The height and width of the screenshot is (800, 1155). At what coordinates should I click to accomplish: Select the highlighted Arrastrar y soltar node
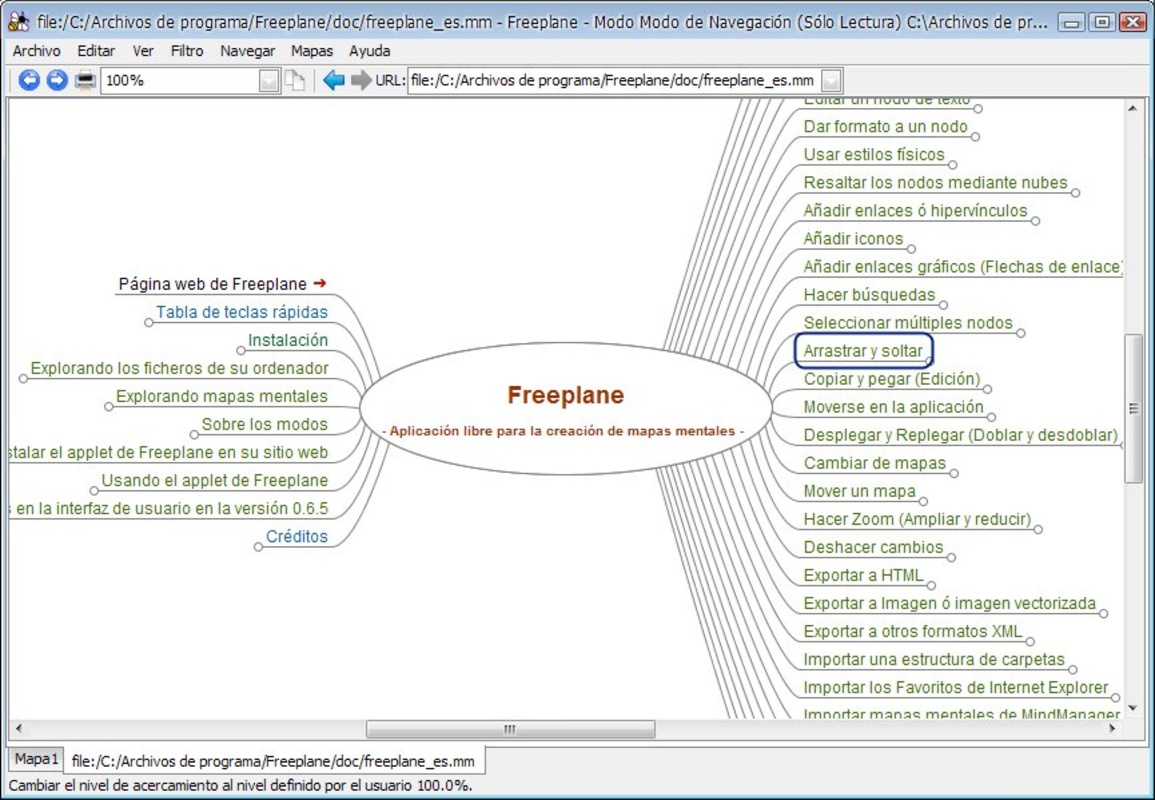863,351
